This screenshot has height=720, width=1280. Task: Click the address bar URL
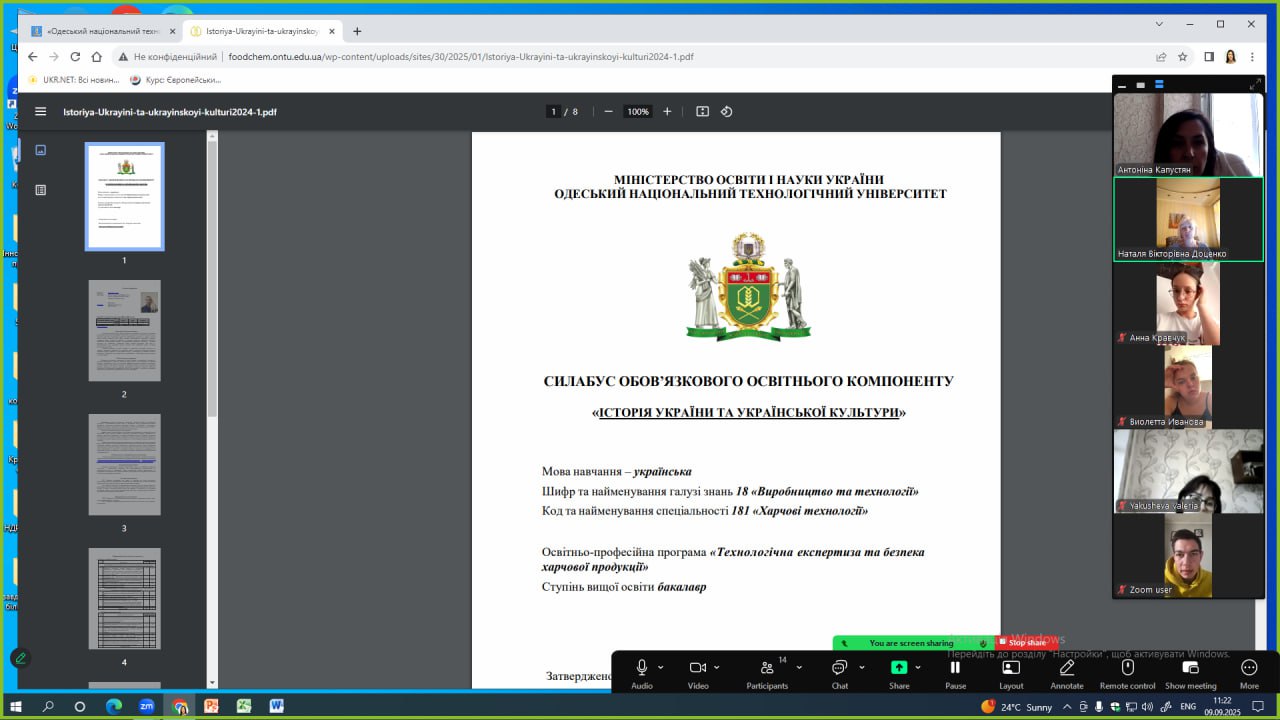click(461, 57)
